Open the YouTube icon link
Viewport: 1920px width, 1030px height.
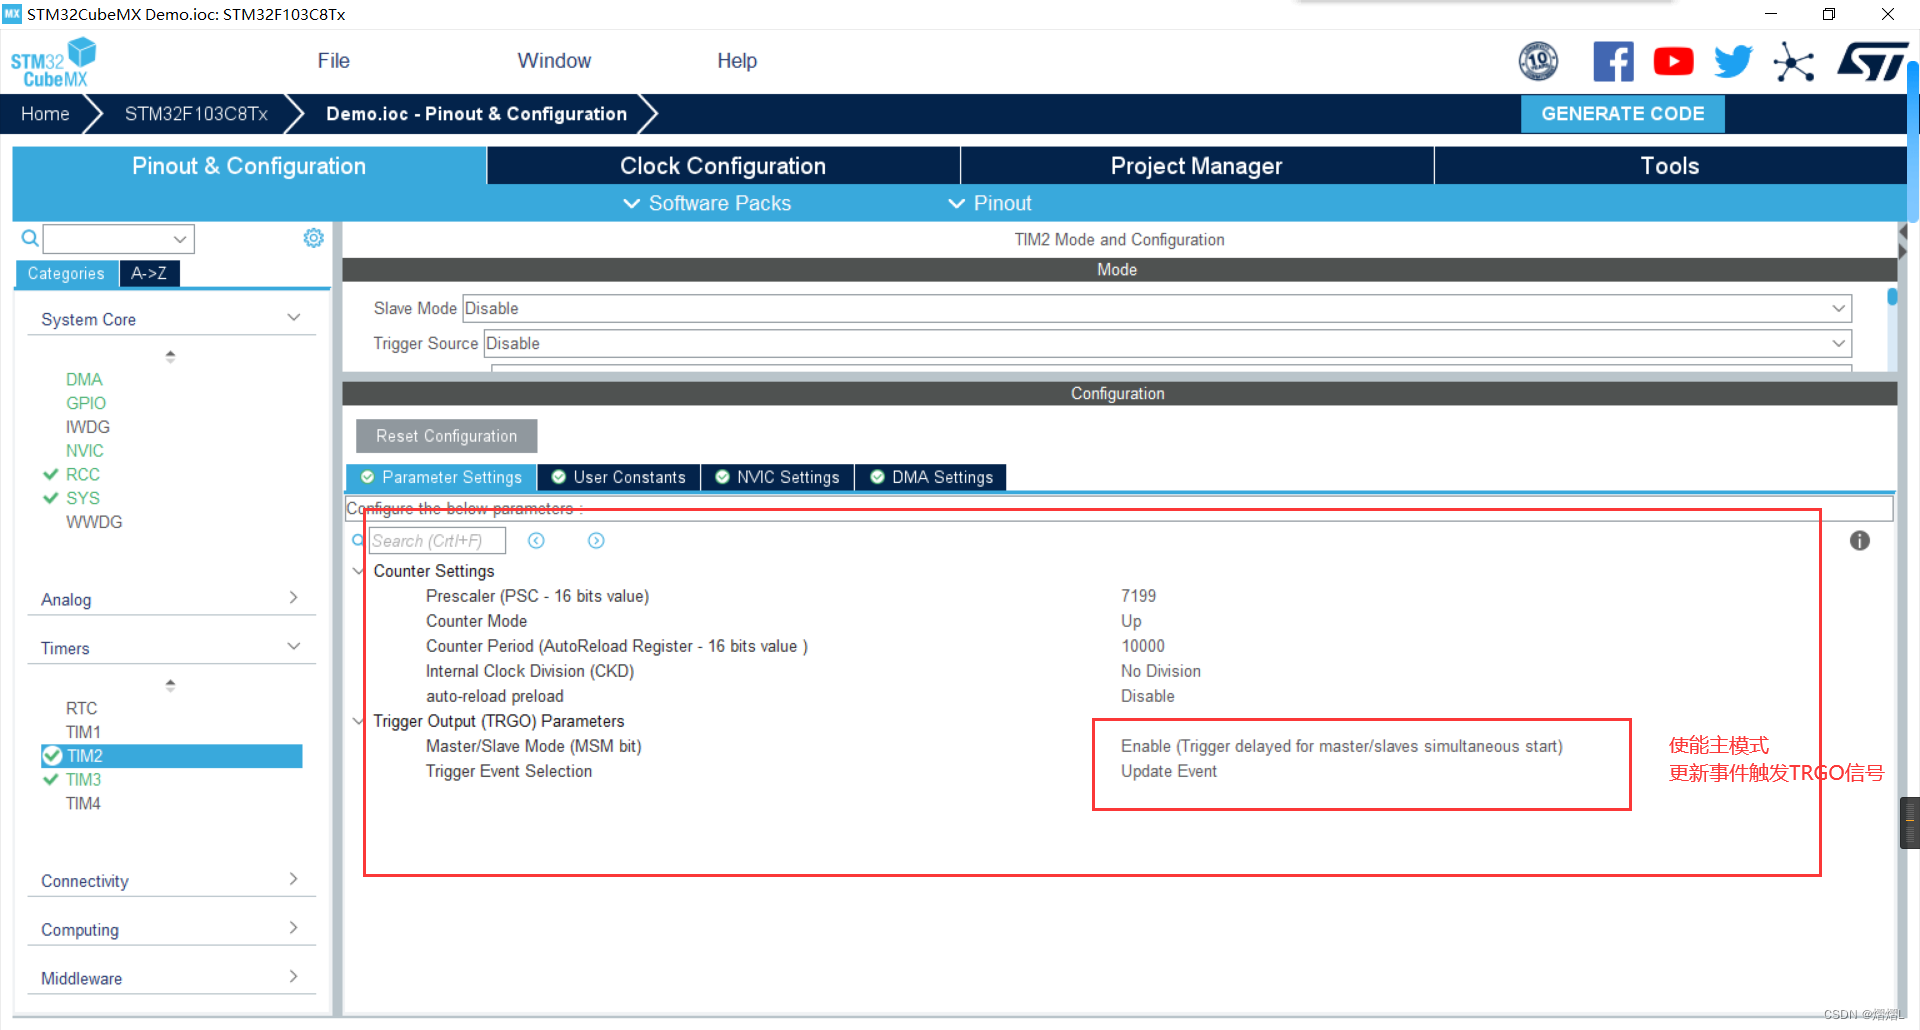coord(1673,62)
